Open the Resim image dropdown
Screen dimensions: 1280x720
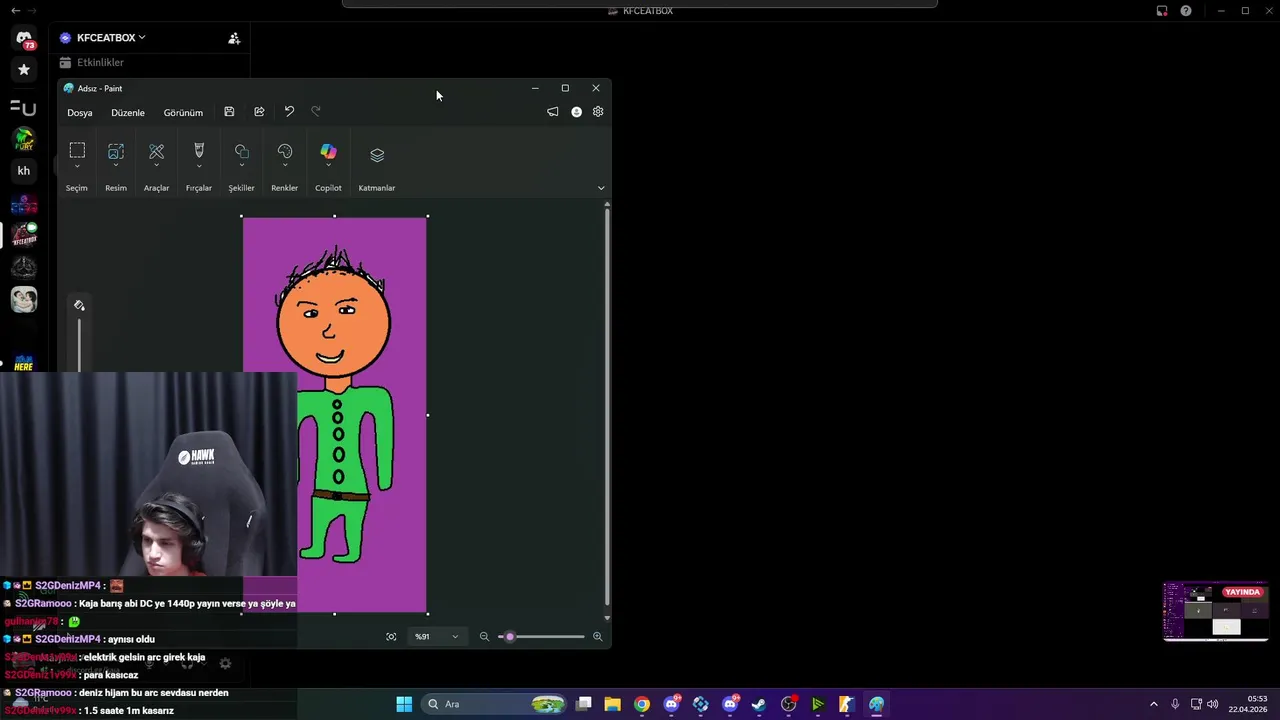[x=116, y=167]
